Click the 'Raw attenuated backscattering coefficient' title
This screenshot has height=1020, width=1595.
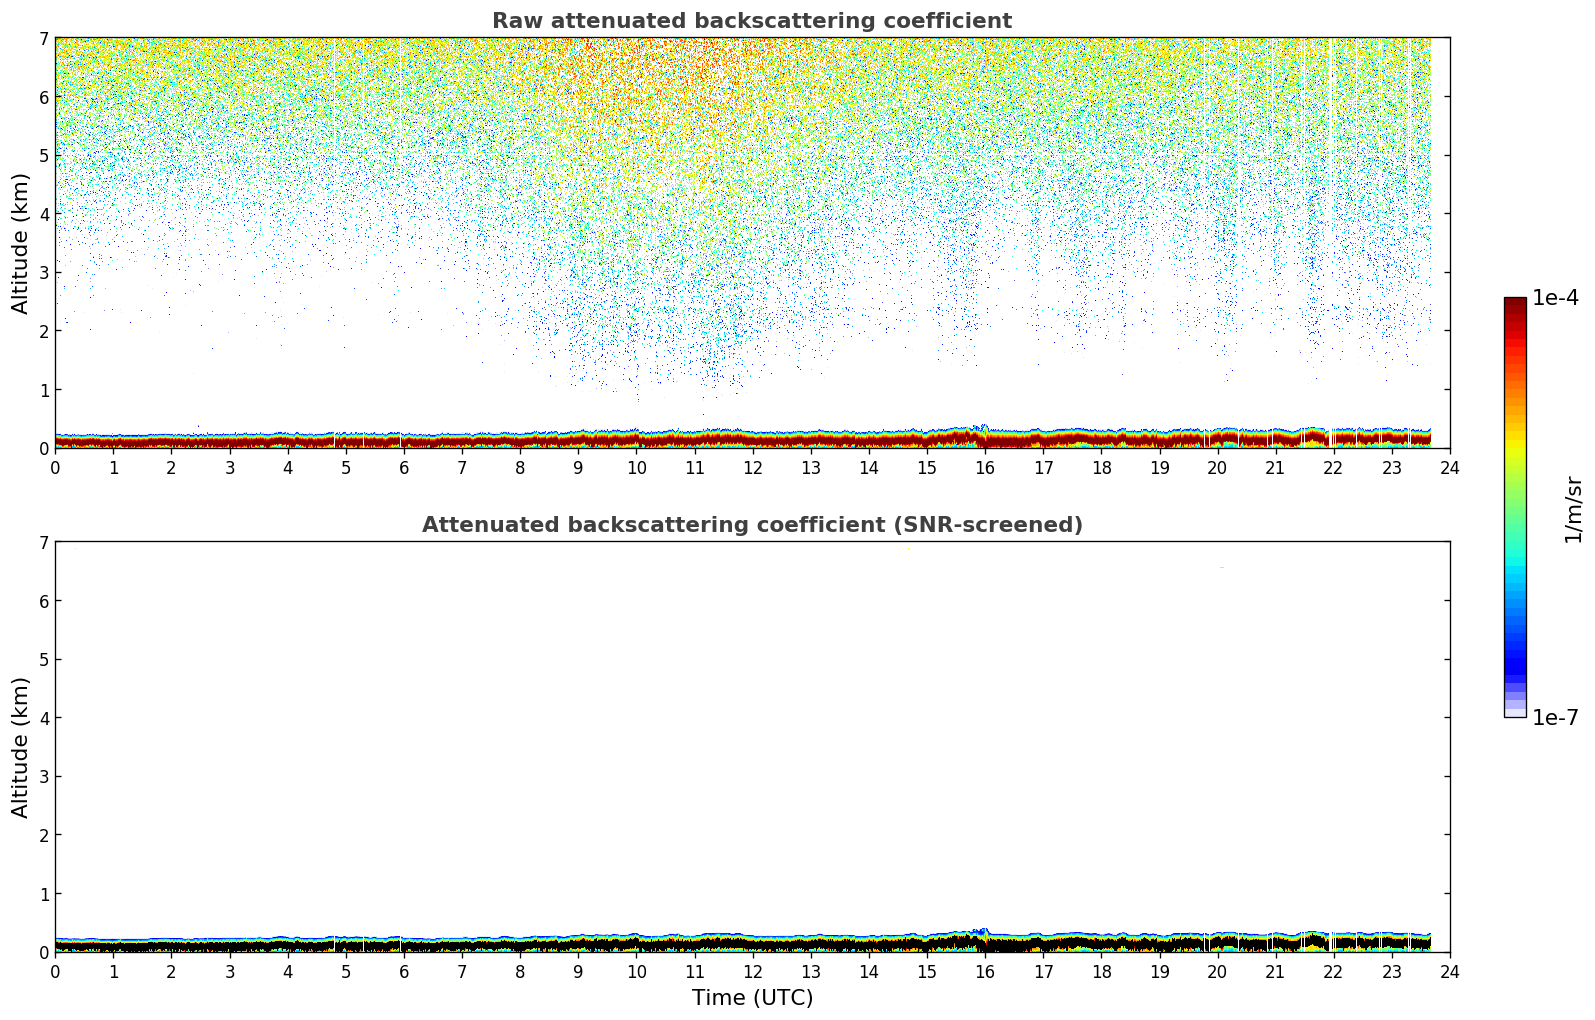tap(751, 21)
